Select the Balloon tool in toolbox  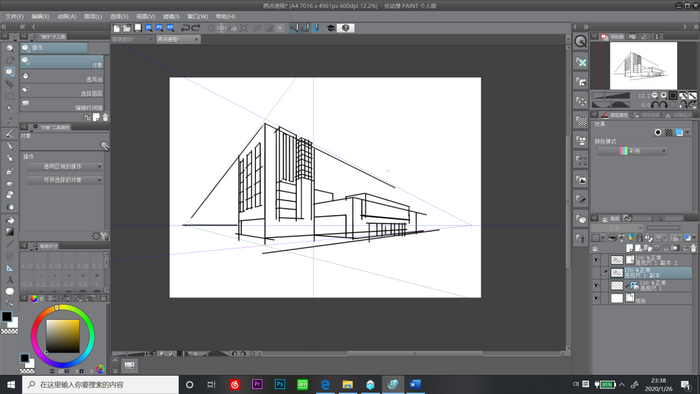(10, 292)
